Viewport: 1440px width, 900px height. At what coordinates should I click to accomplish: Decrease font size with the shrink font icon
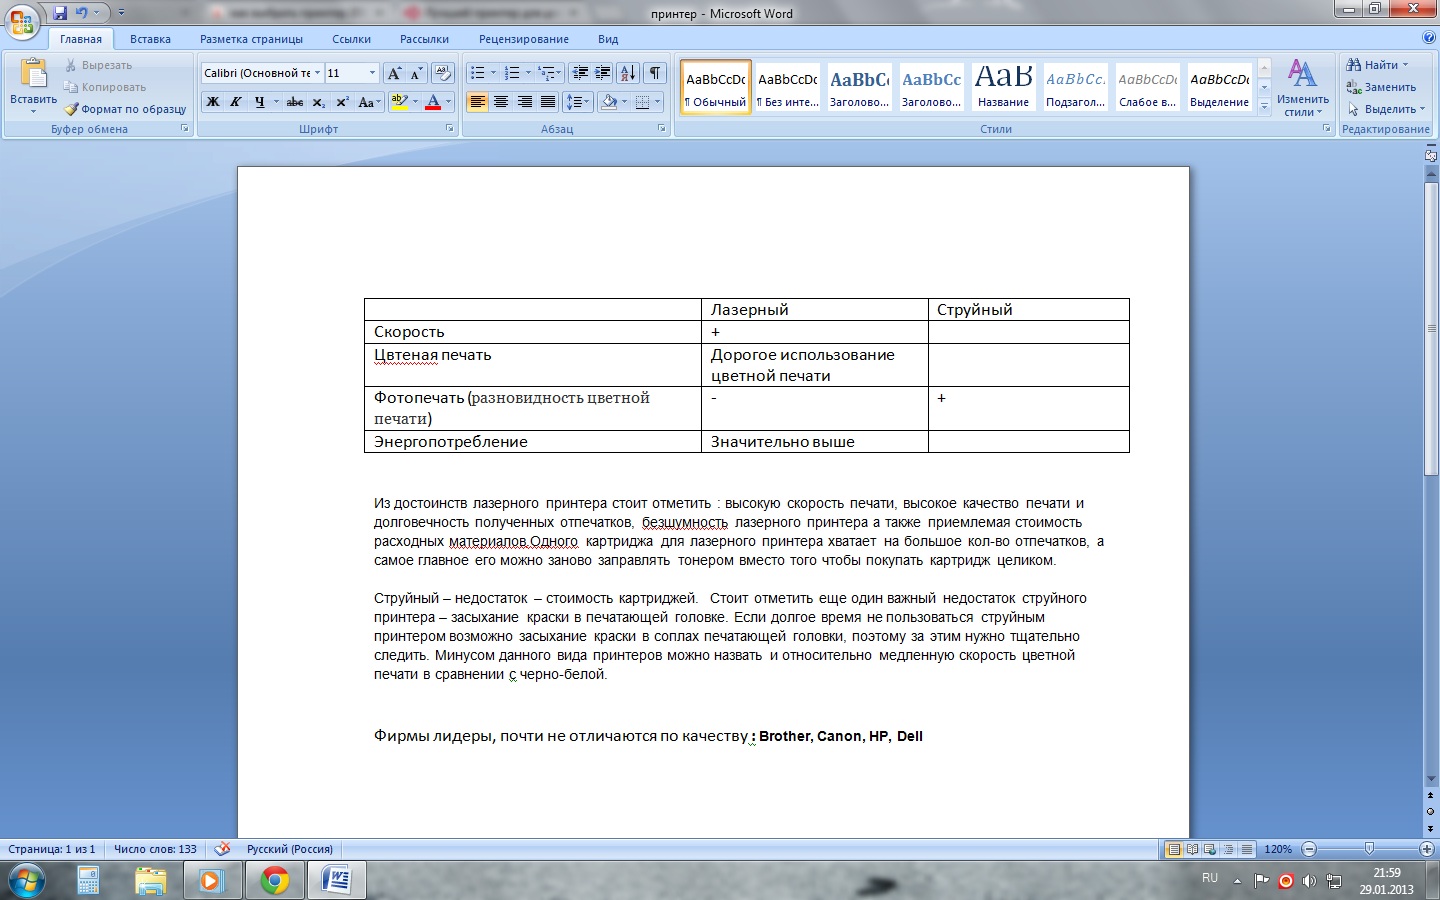click(416, 73)
